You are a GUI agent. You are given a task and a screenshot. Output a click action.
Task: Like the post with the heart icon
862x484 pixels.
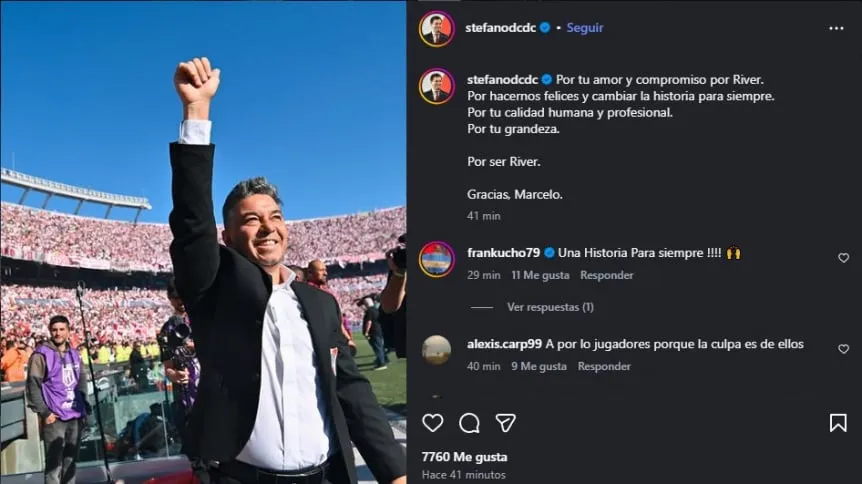pos(432,423)
